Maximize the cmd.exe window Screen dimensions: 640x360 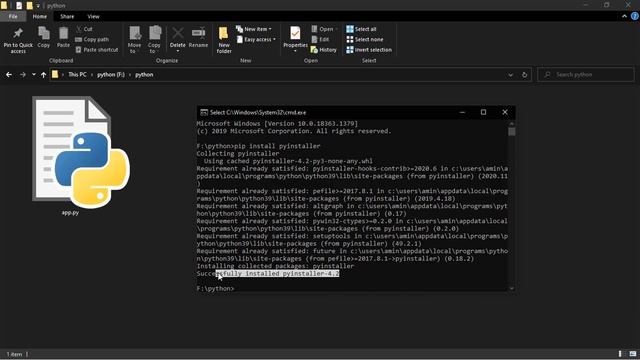coord(483,112)
